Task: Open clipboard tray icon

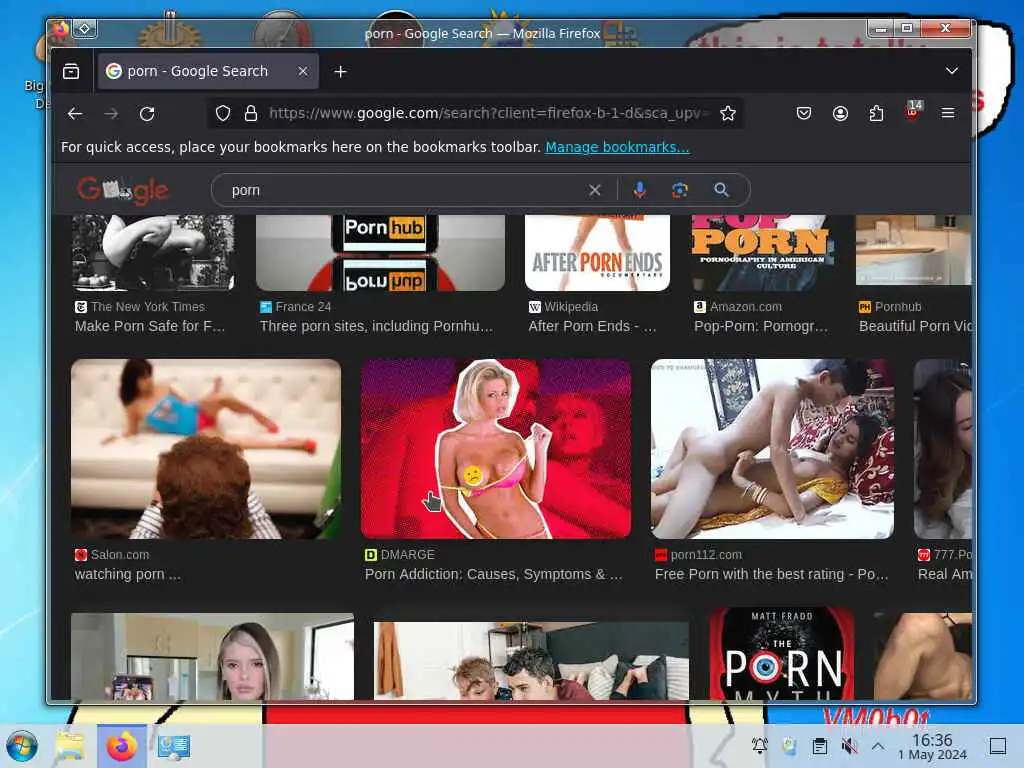Action: click(820, 746)
